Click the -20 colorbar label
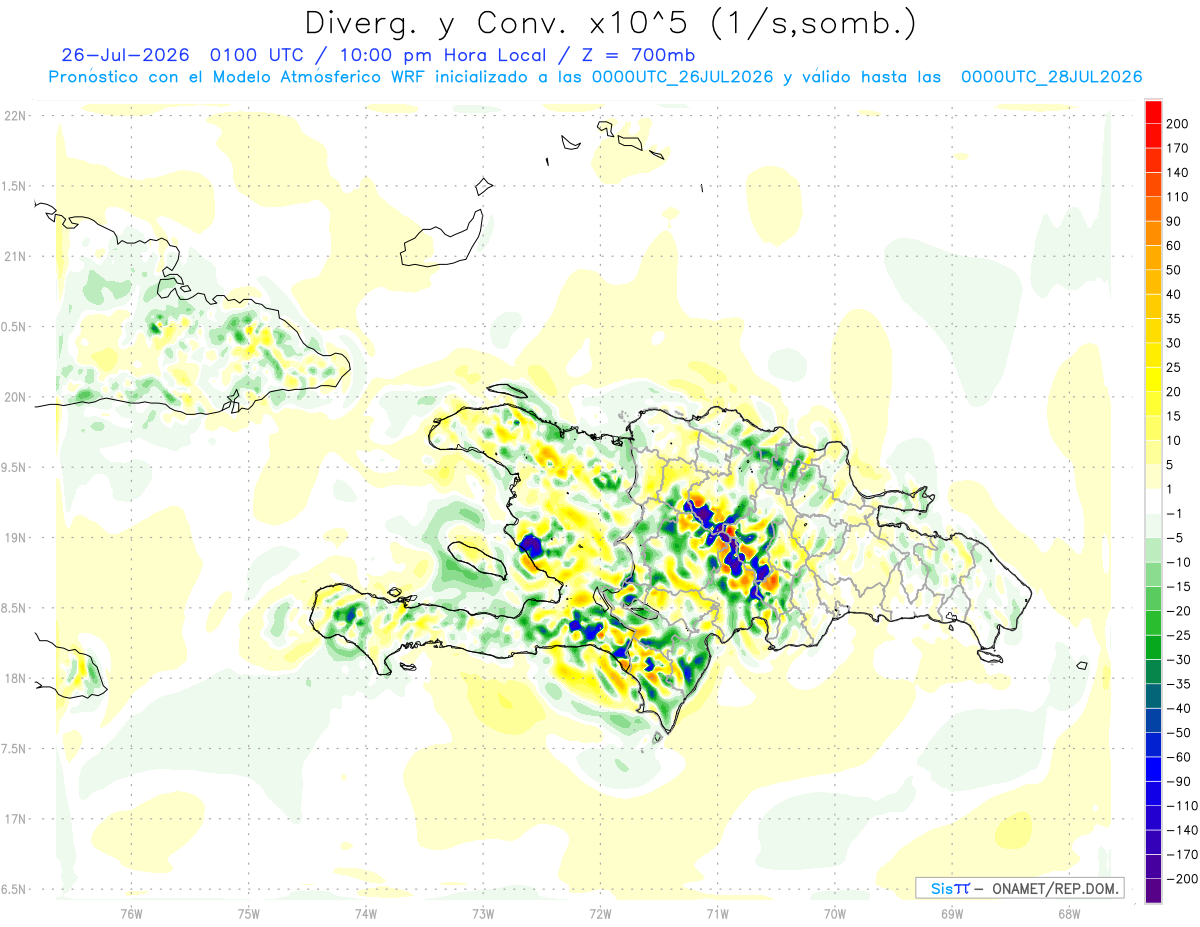The width and height of the screenshot is (1200, 927). coord(1178,610)
